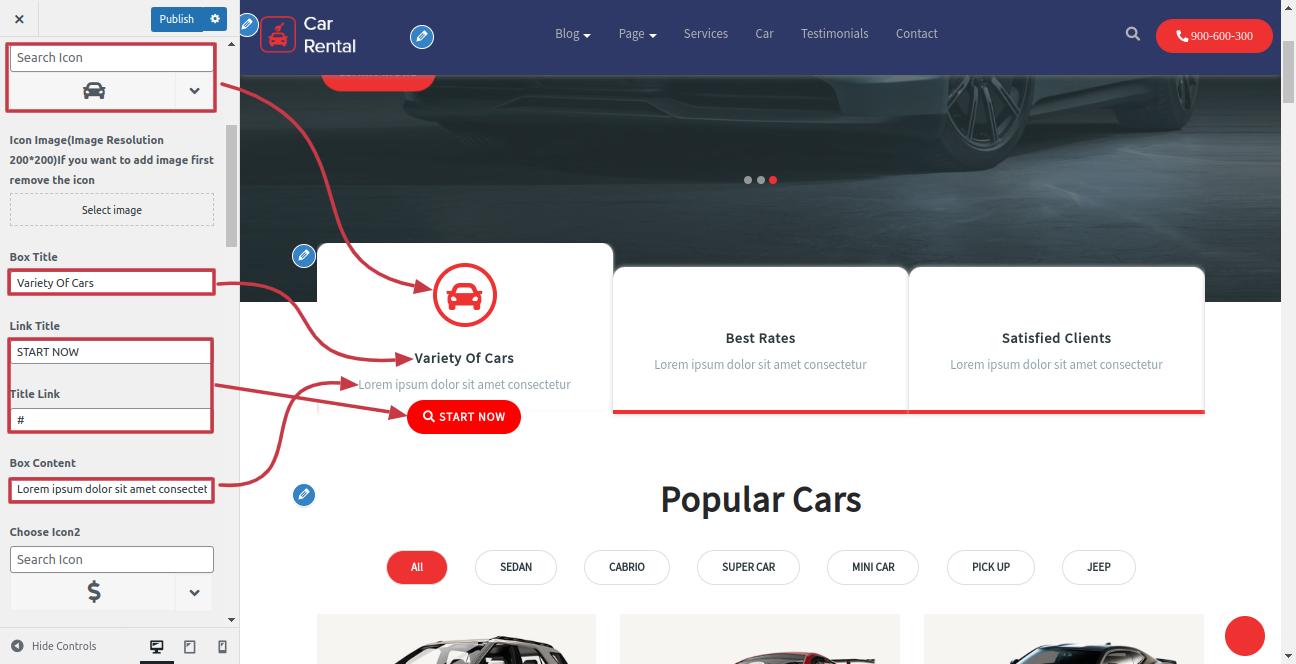Click edit pencil next to site logo
Viewport: 1296px width, 664px height.
click(247, 24)
